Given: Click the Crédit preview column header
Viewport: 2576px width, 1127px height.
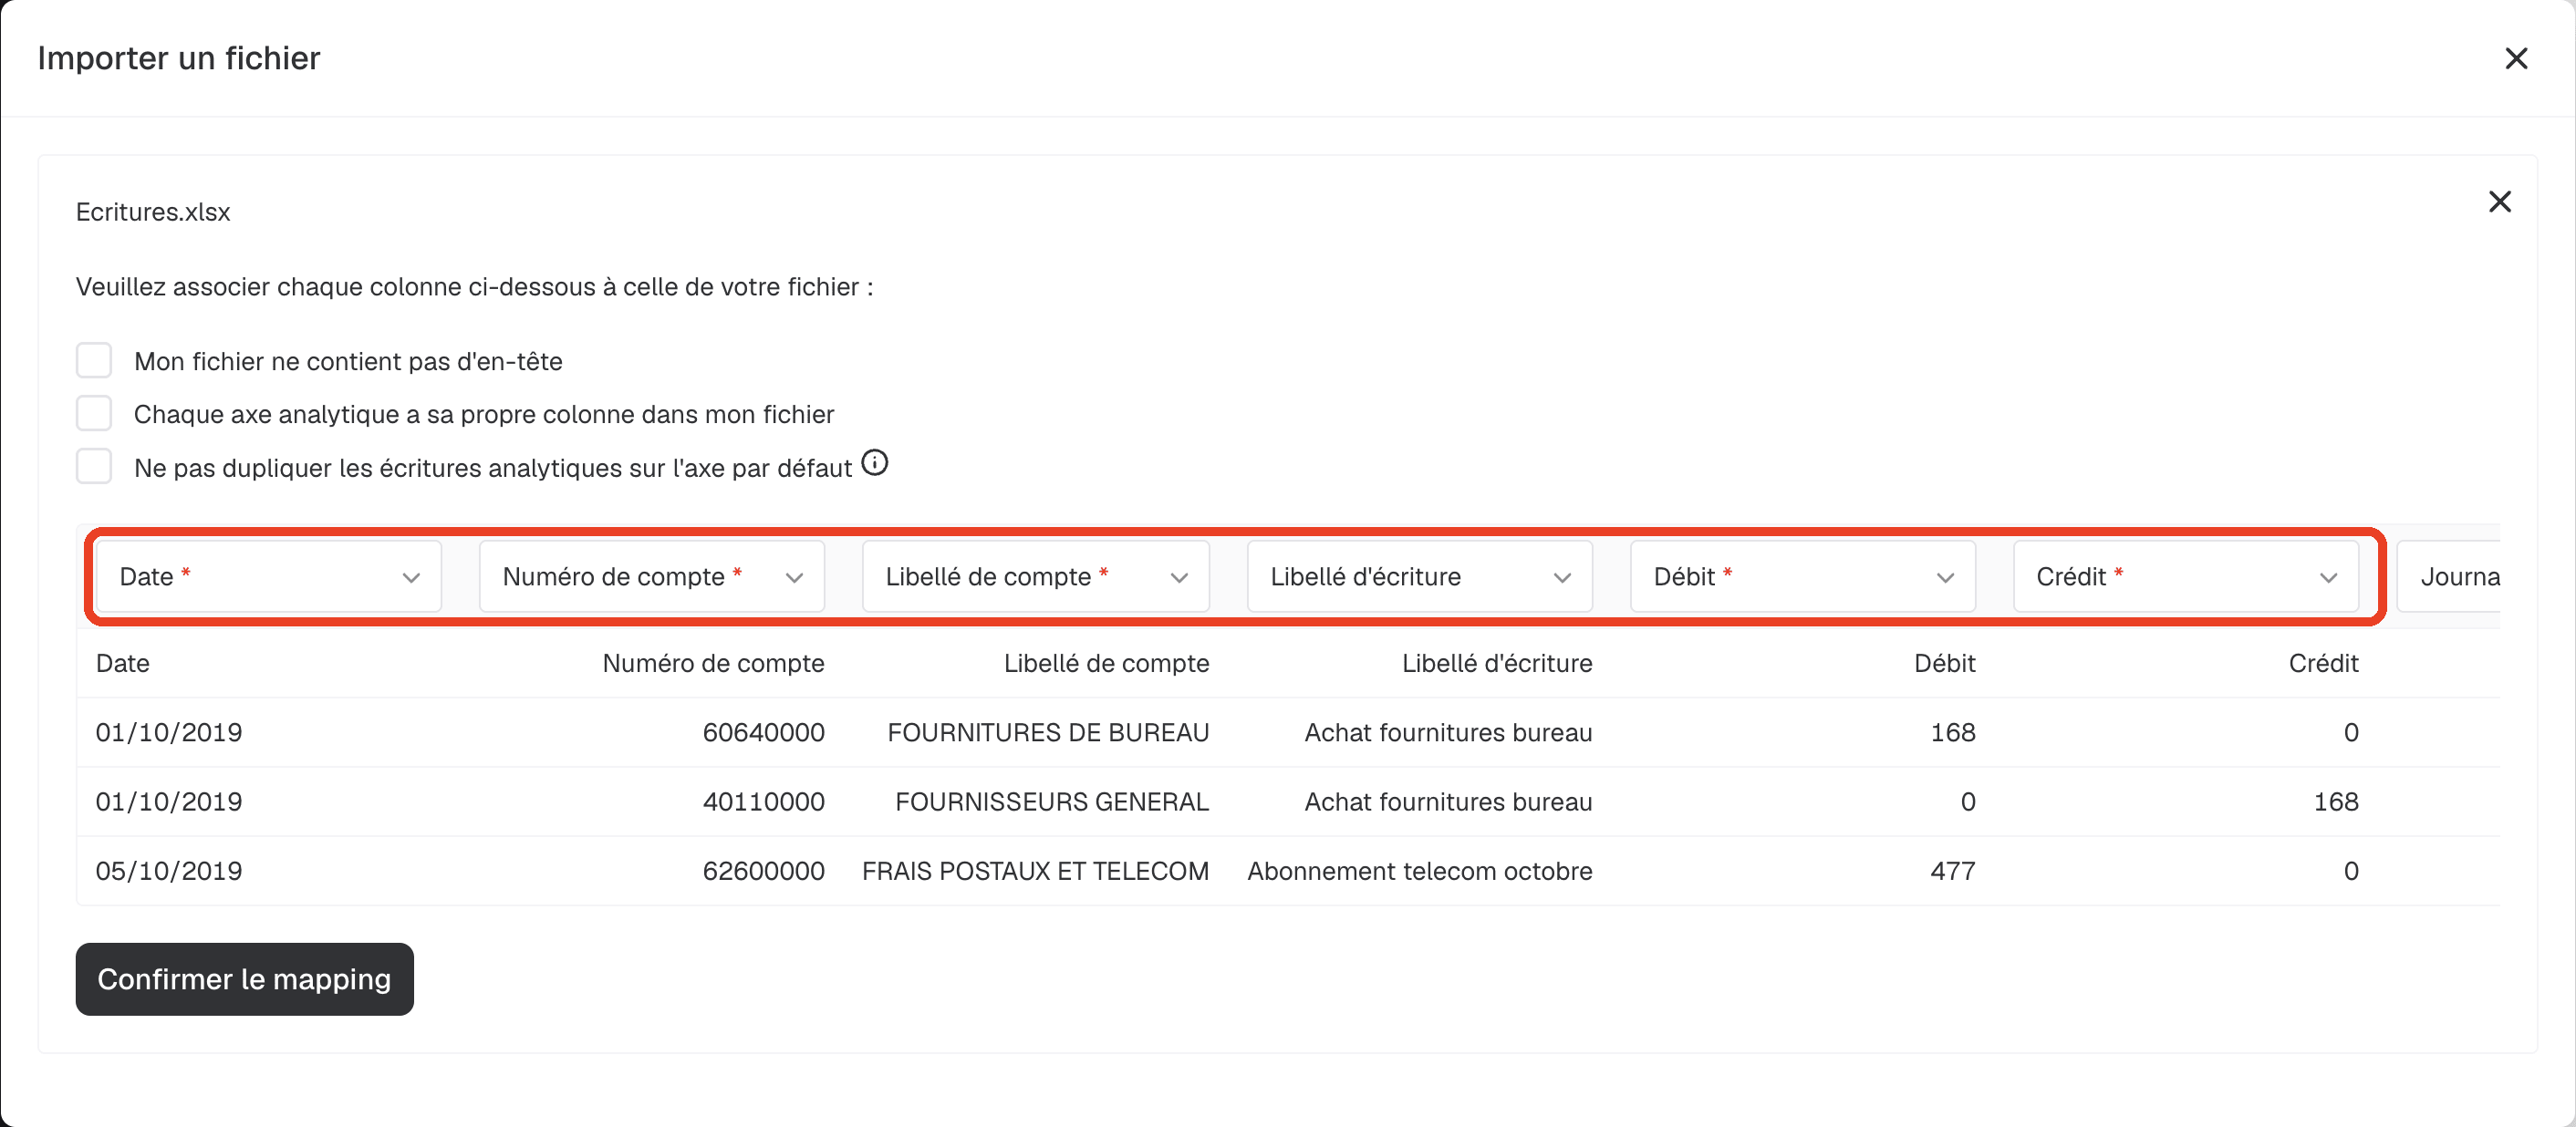Looking at the screenshot, I should pyautogui.click(x=2323, y=663).
